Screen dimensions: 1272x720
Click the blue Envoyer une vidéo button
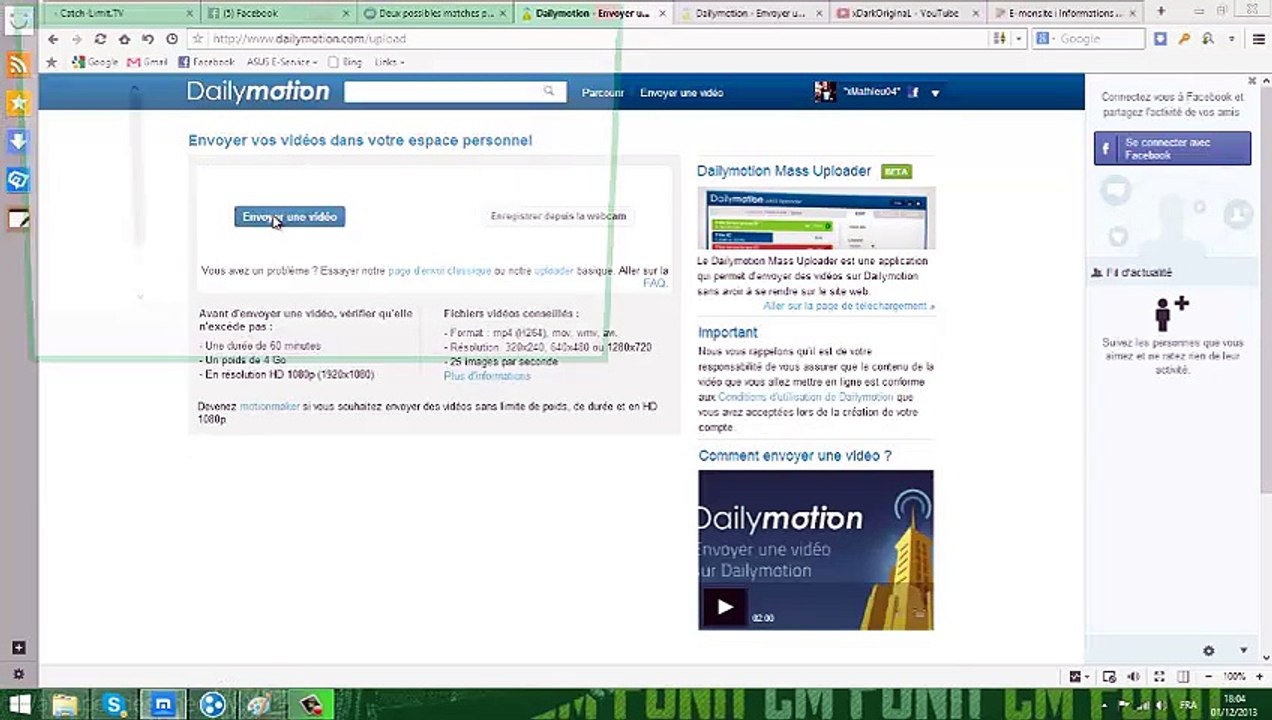290,217
